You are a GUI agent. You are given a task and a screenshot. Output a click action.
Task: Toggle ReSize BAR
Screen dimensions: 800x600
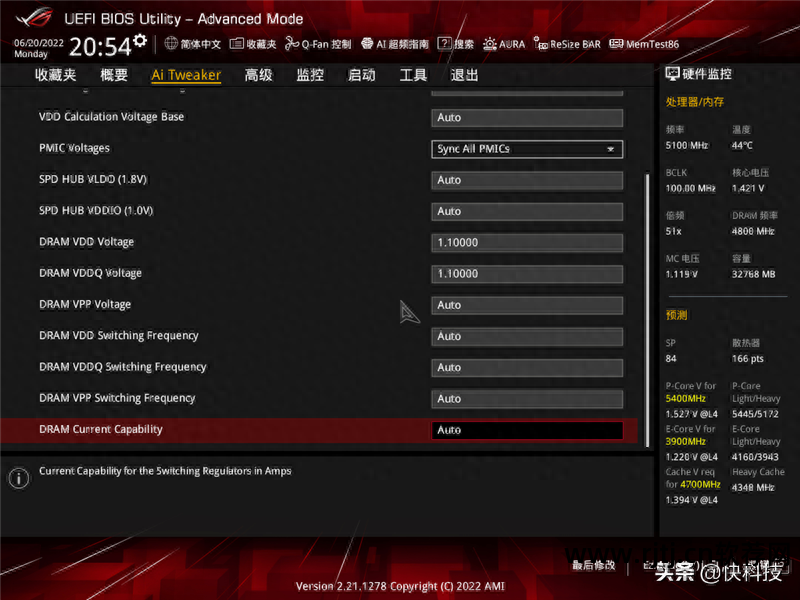coord(567,44)
